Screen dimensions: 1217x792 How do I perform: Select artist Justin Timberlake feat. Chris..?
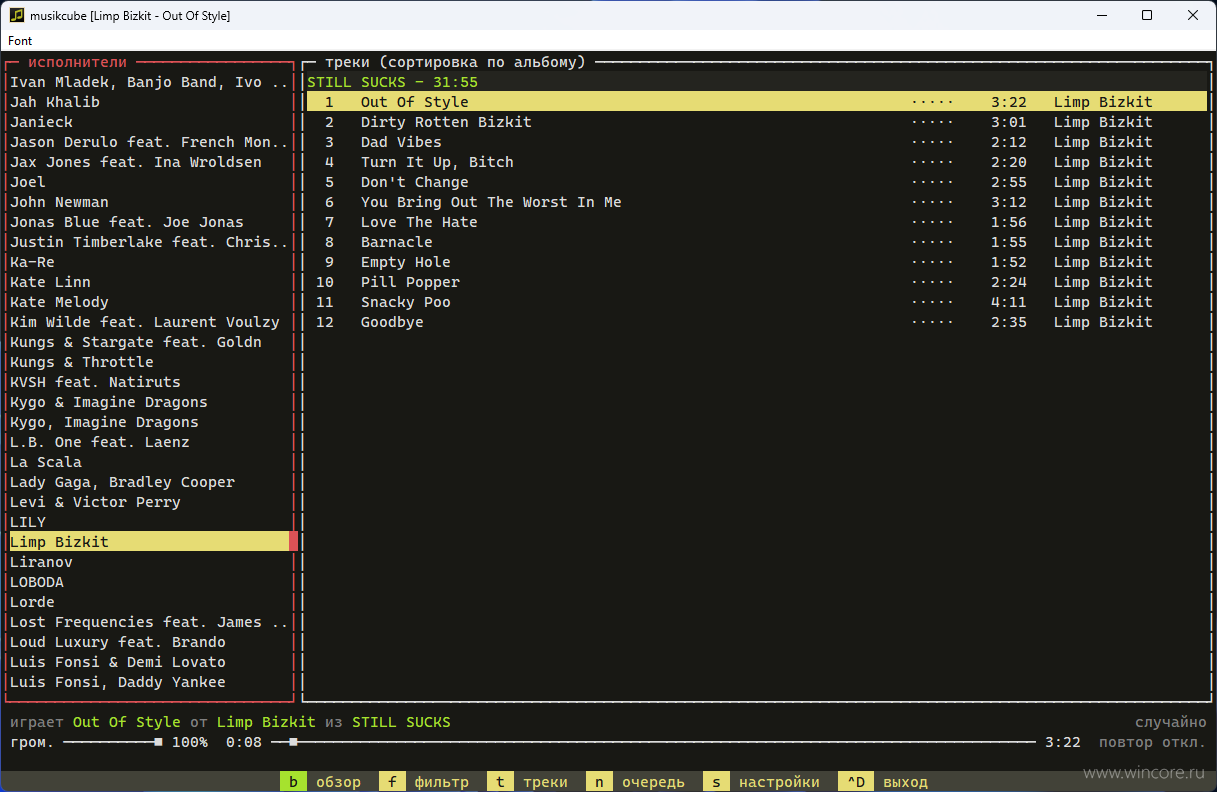click(148, 242)
